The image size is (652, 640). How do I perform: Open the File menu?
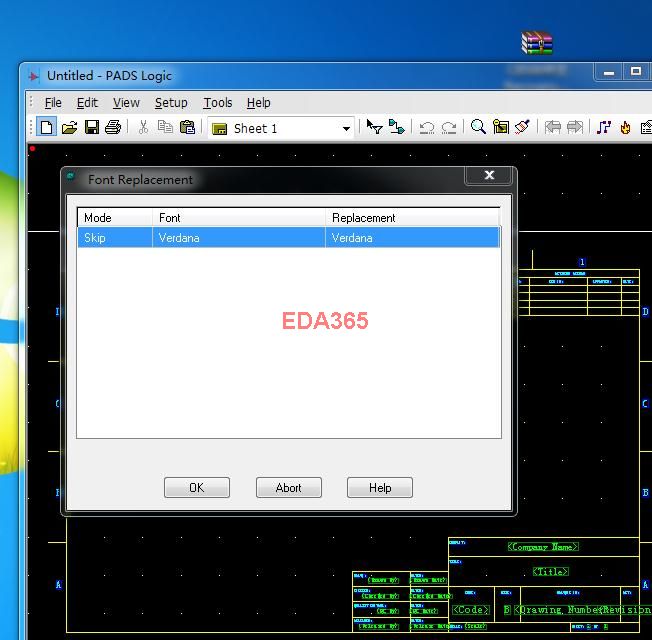coord(53,103)
